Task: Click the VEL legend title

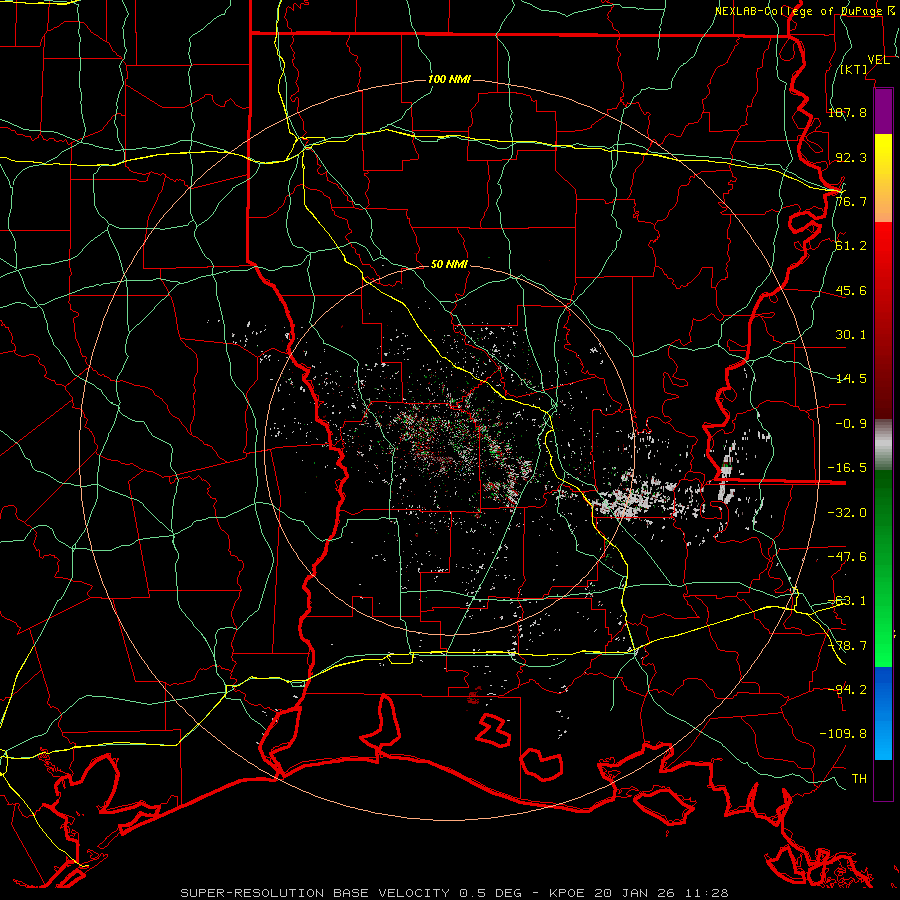Action: click(x=878, y=60)
